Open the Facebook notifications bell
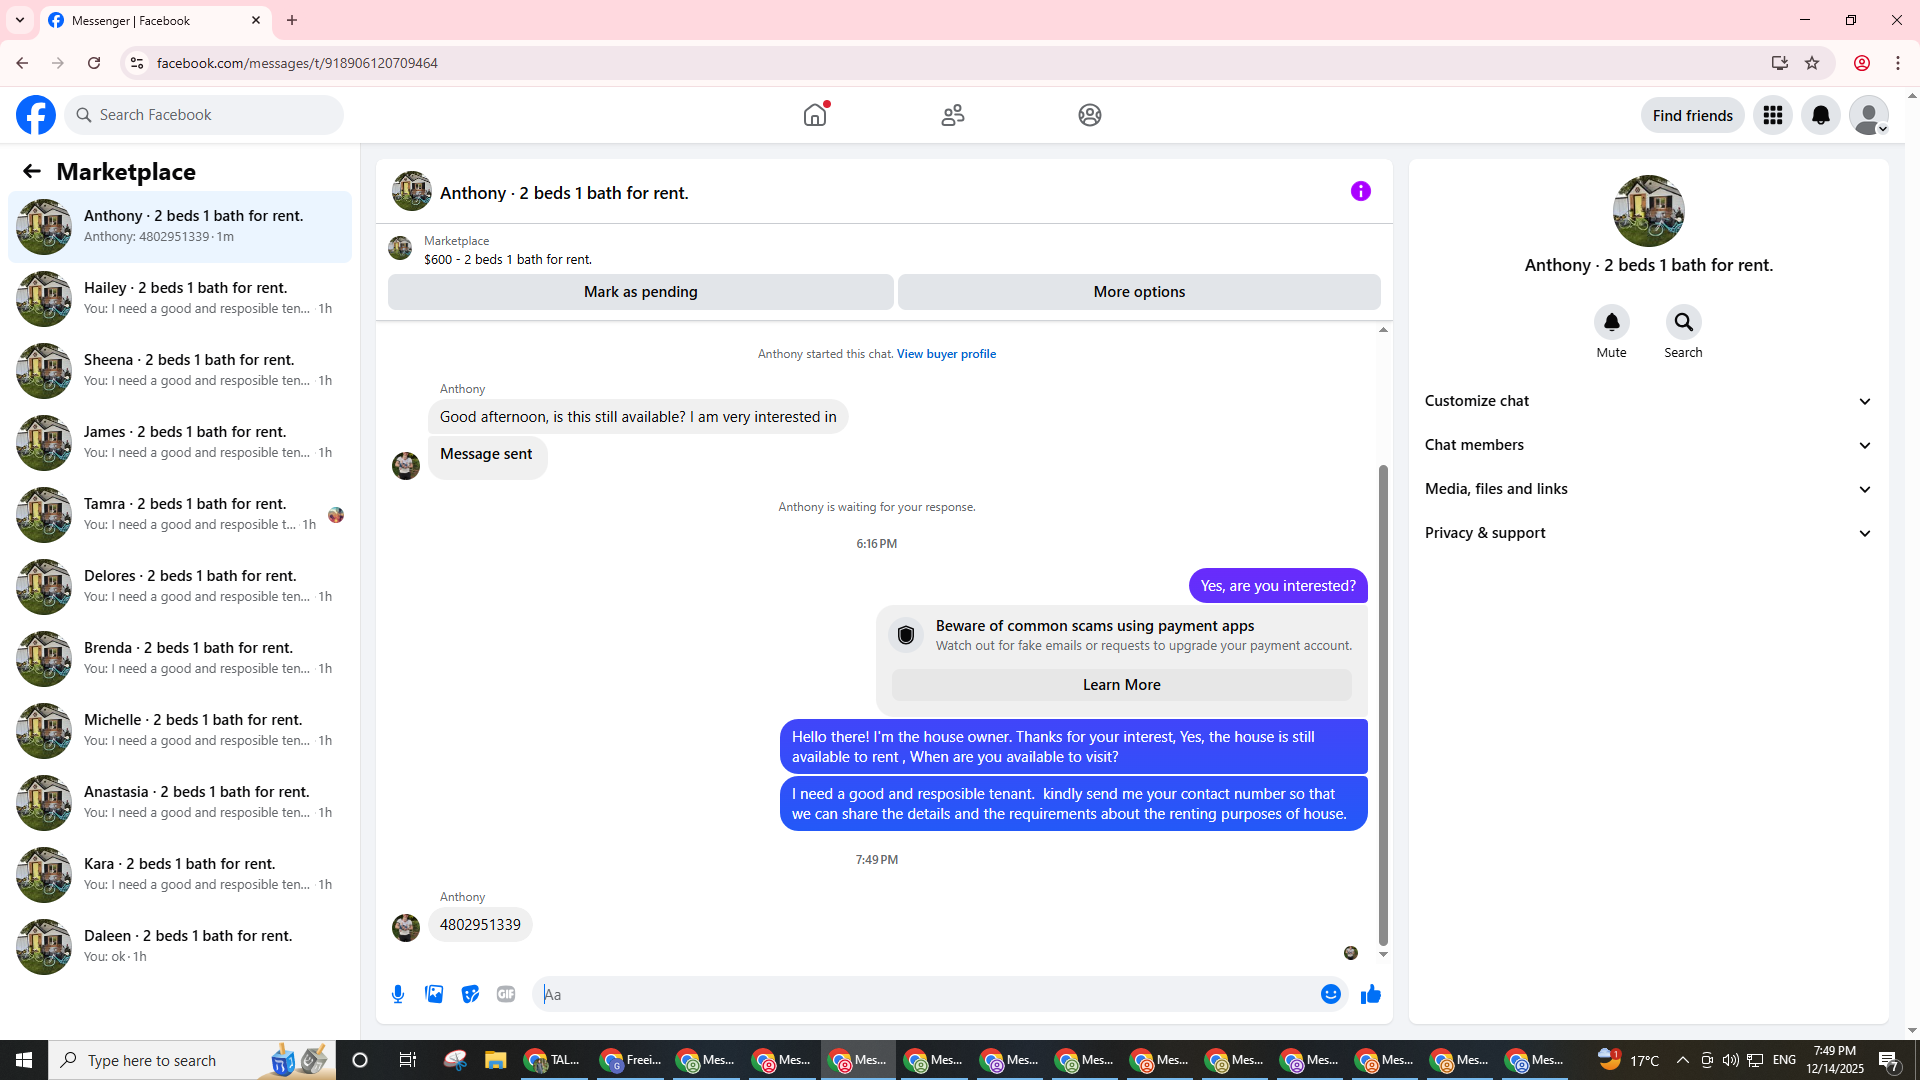The width and height of the screenshot is (1920, 1080). [1820, 115]
